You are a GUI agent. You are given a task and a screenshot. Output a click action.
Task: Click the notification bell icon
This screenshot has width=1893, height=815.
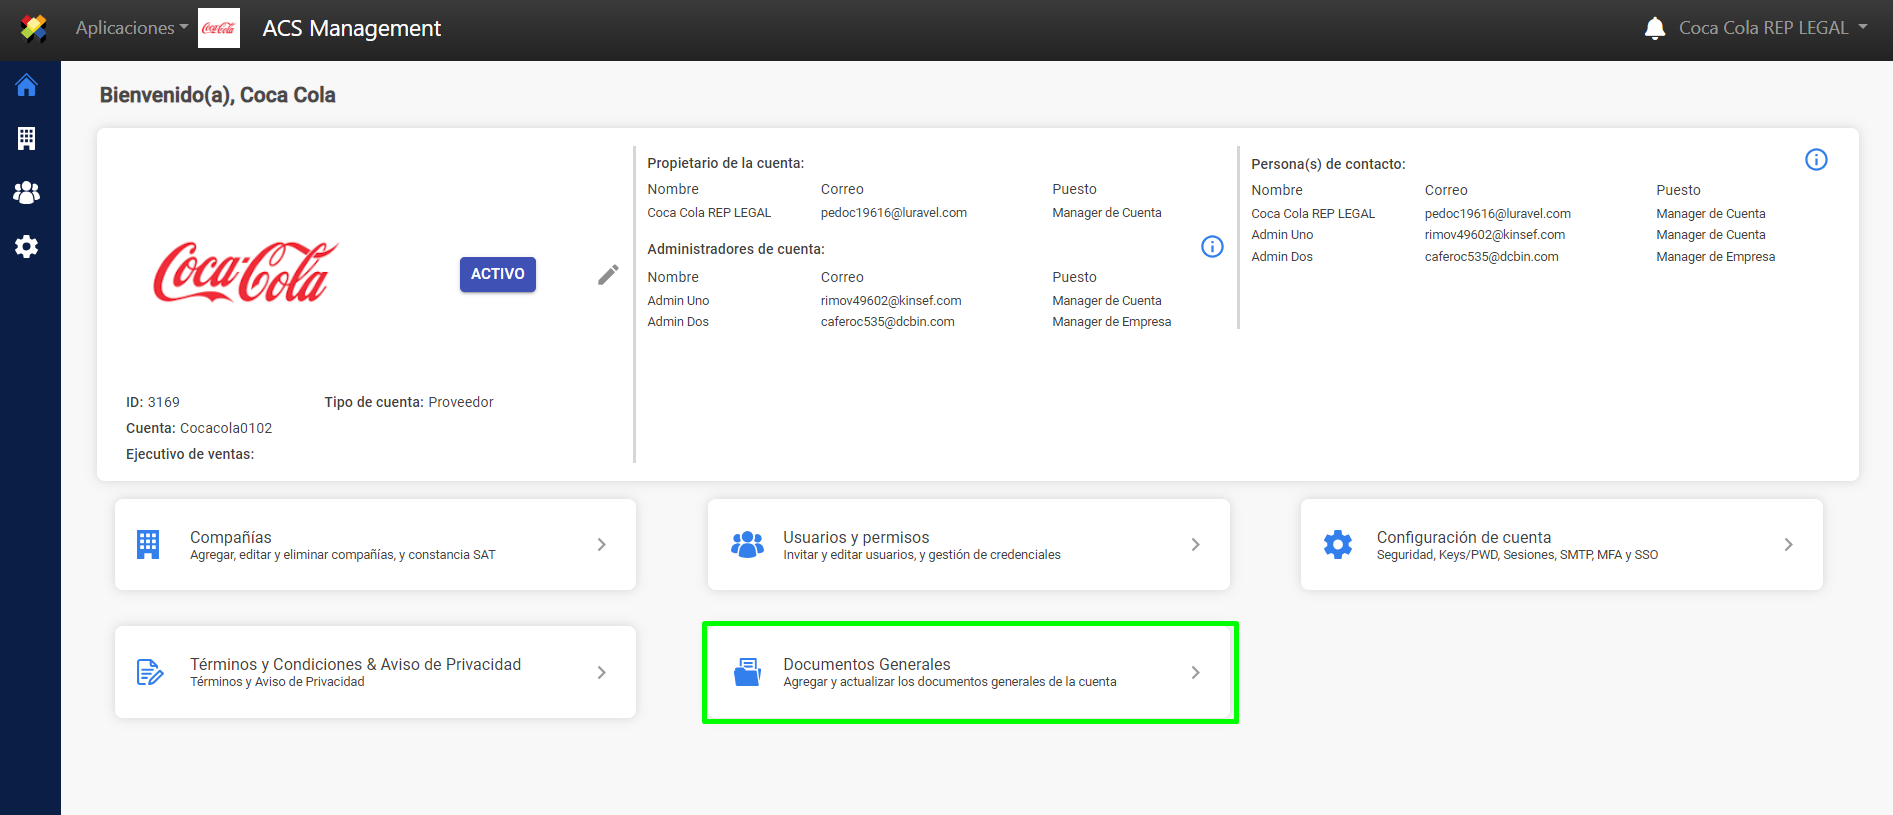(x=1654, y=28)
